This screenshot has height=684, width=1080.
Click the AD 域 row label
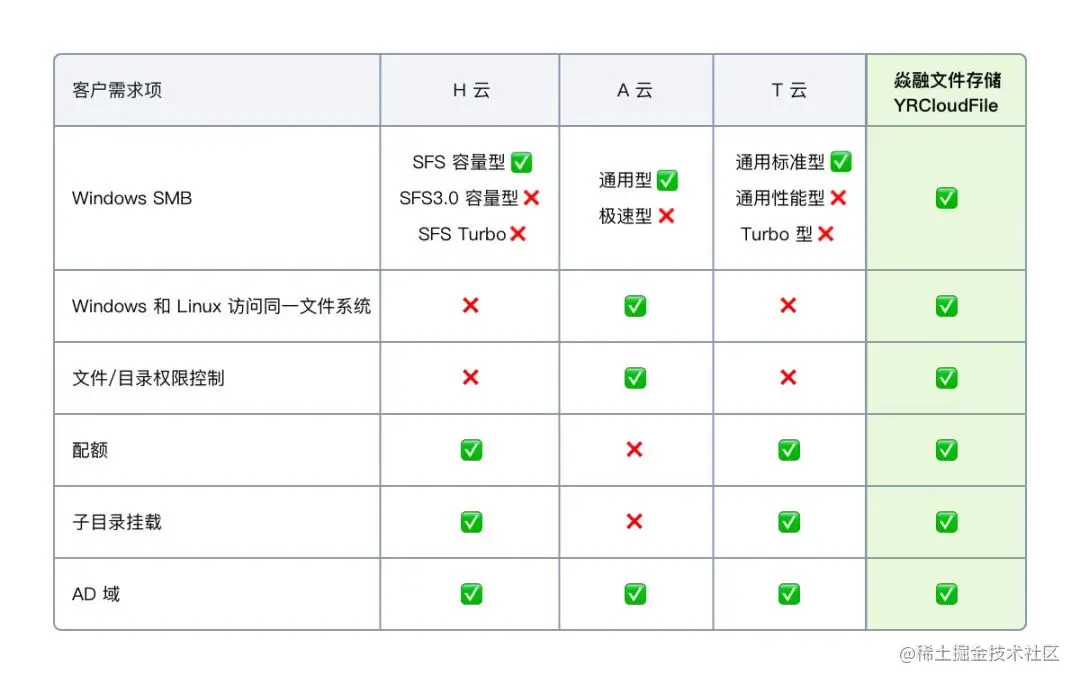pyautogui.click(x=96, y=594)
